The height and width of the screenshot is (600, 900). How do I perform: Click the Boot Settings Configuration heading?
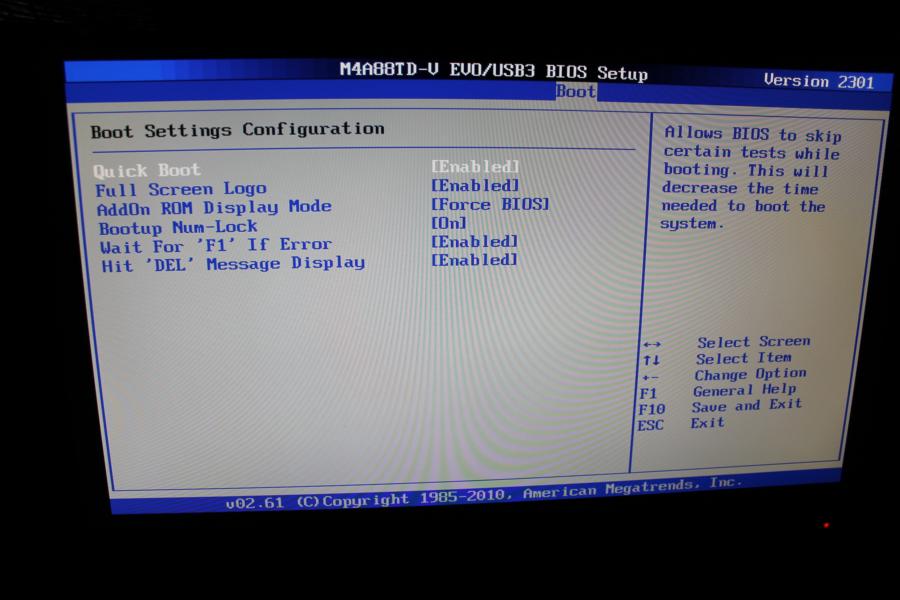coord(237,130)
